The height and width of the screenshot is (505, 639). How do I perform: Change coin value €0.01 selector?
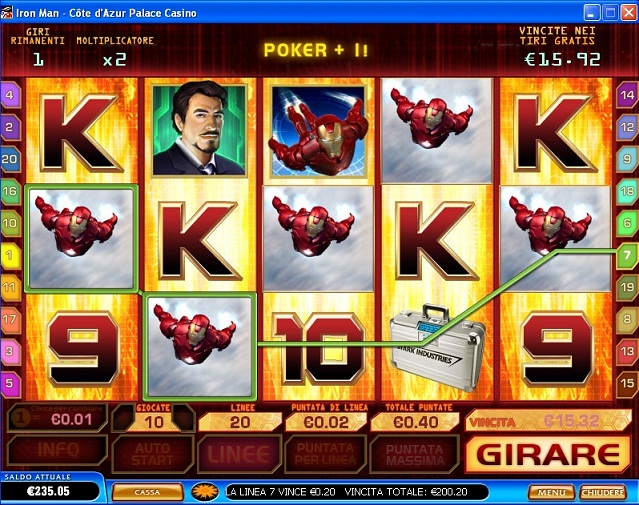coord(57,418)
